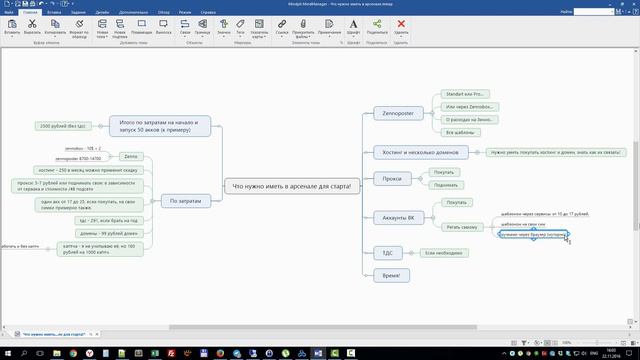Viewport: 640px width, 360px height.
Task: Select the Регать самому subtopic
Action: click(x=462, y=227)
